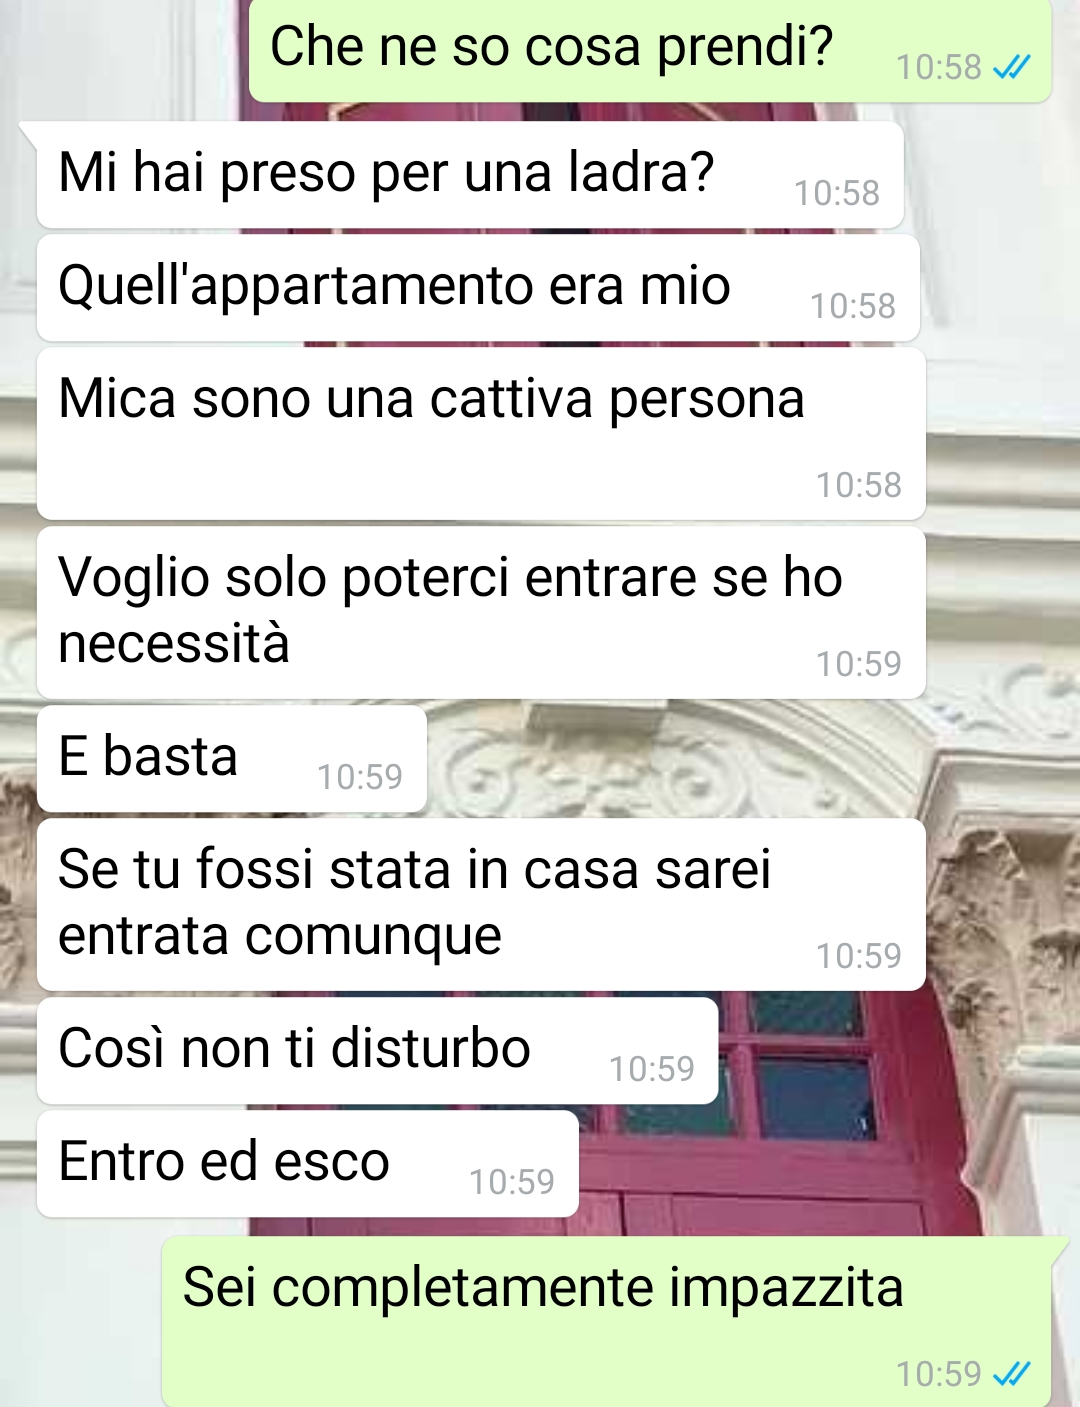Select the 'Così non ti disturbo' bubble

(x=378, y=1051)
